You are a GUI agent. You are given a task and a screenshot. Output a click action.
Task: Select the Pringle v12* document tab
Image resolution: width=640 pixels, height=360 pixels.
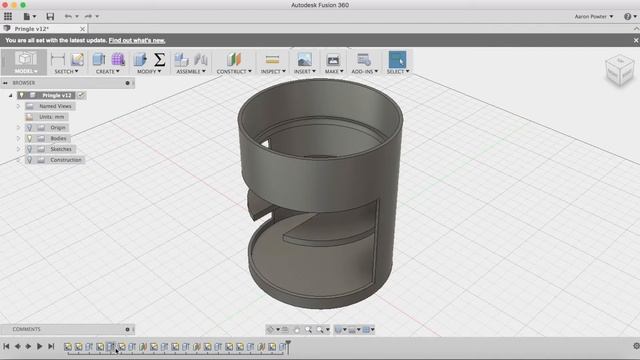(x=44, y=29)
